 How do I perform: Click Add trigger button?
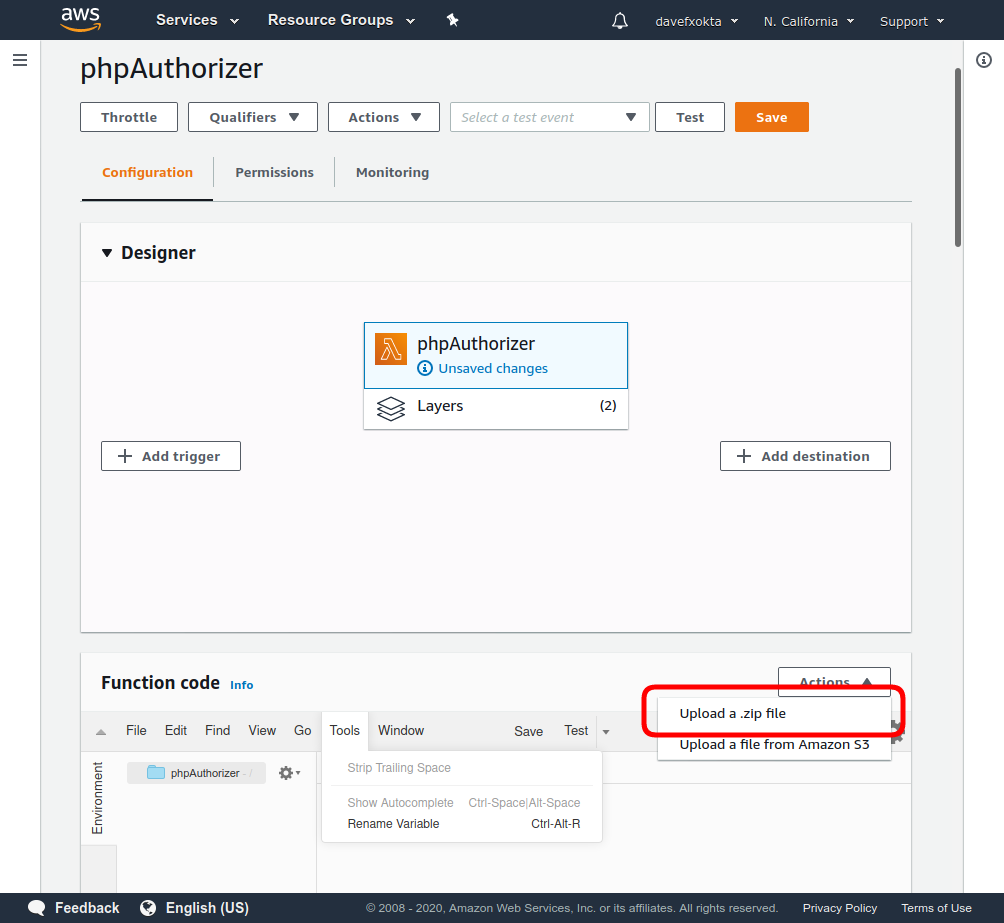171,456
